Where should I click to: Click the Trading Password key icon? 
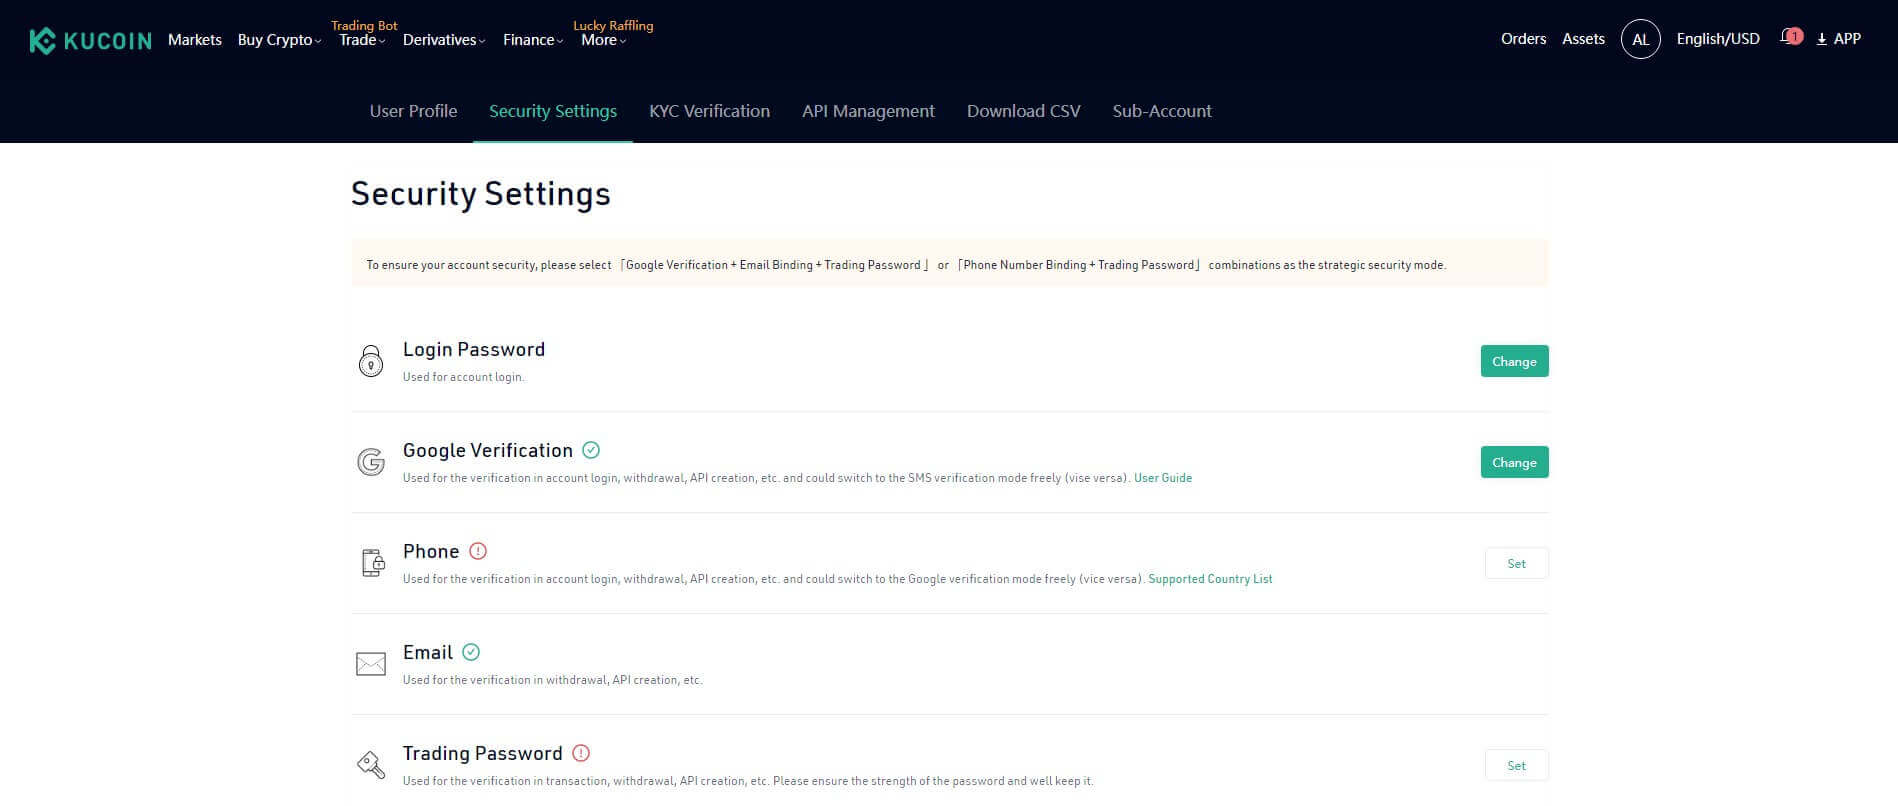click(370, 765)
